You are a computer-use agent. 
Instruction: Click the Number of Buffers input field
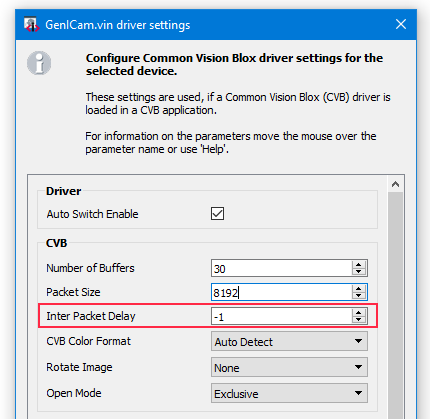pyautogui.click(x=282, y=268)
